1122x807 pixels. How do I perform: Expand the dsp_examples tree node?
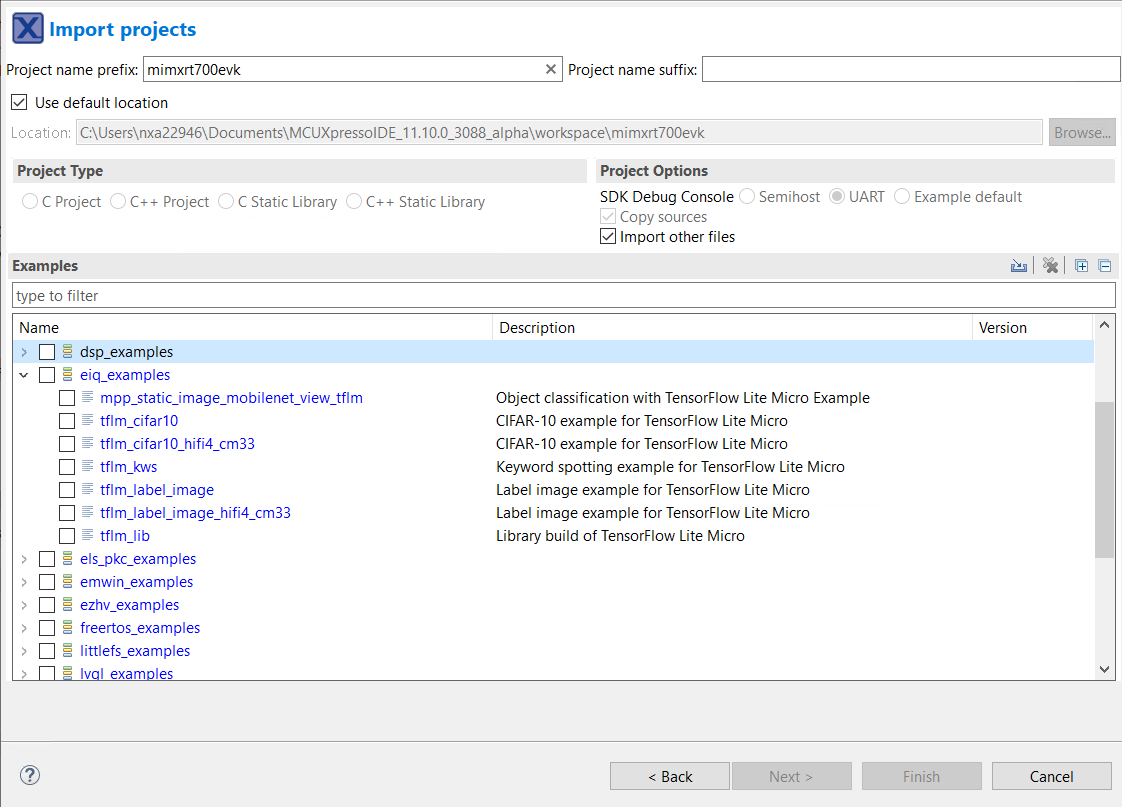(x=24, y=352)
